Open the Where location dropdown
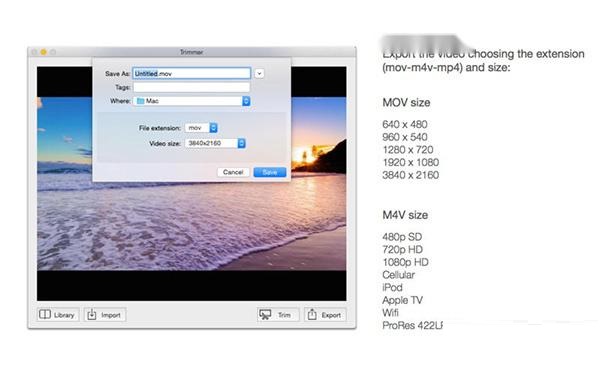 191,101
